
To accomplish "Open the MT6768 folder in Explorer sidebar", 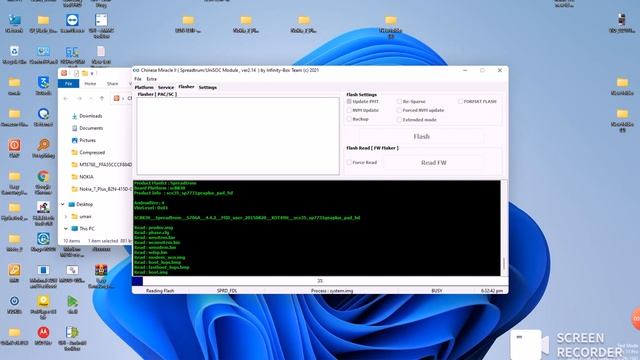I will [101, 164].
